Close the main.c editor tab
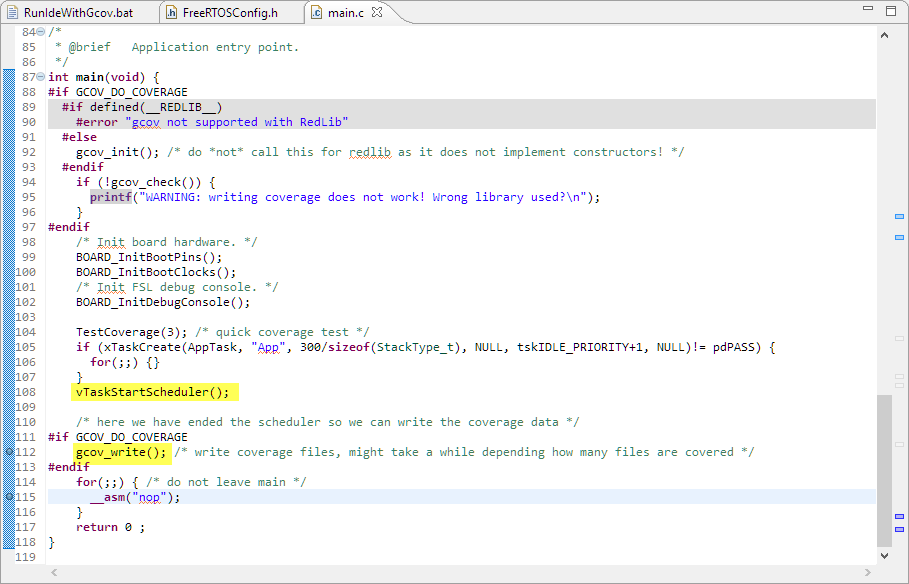This screenshot has height=584, width=909. pos(377,13)
